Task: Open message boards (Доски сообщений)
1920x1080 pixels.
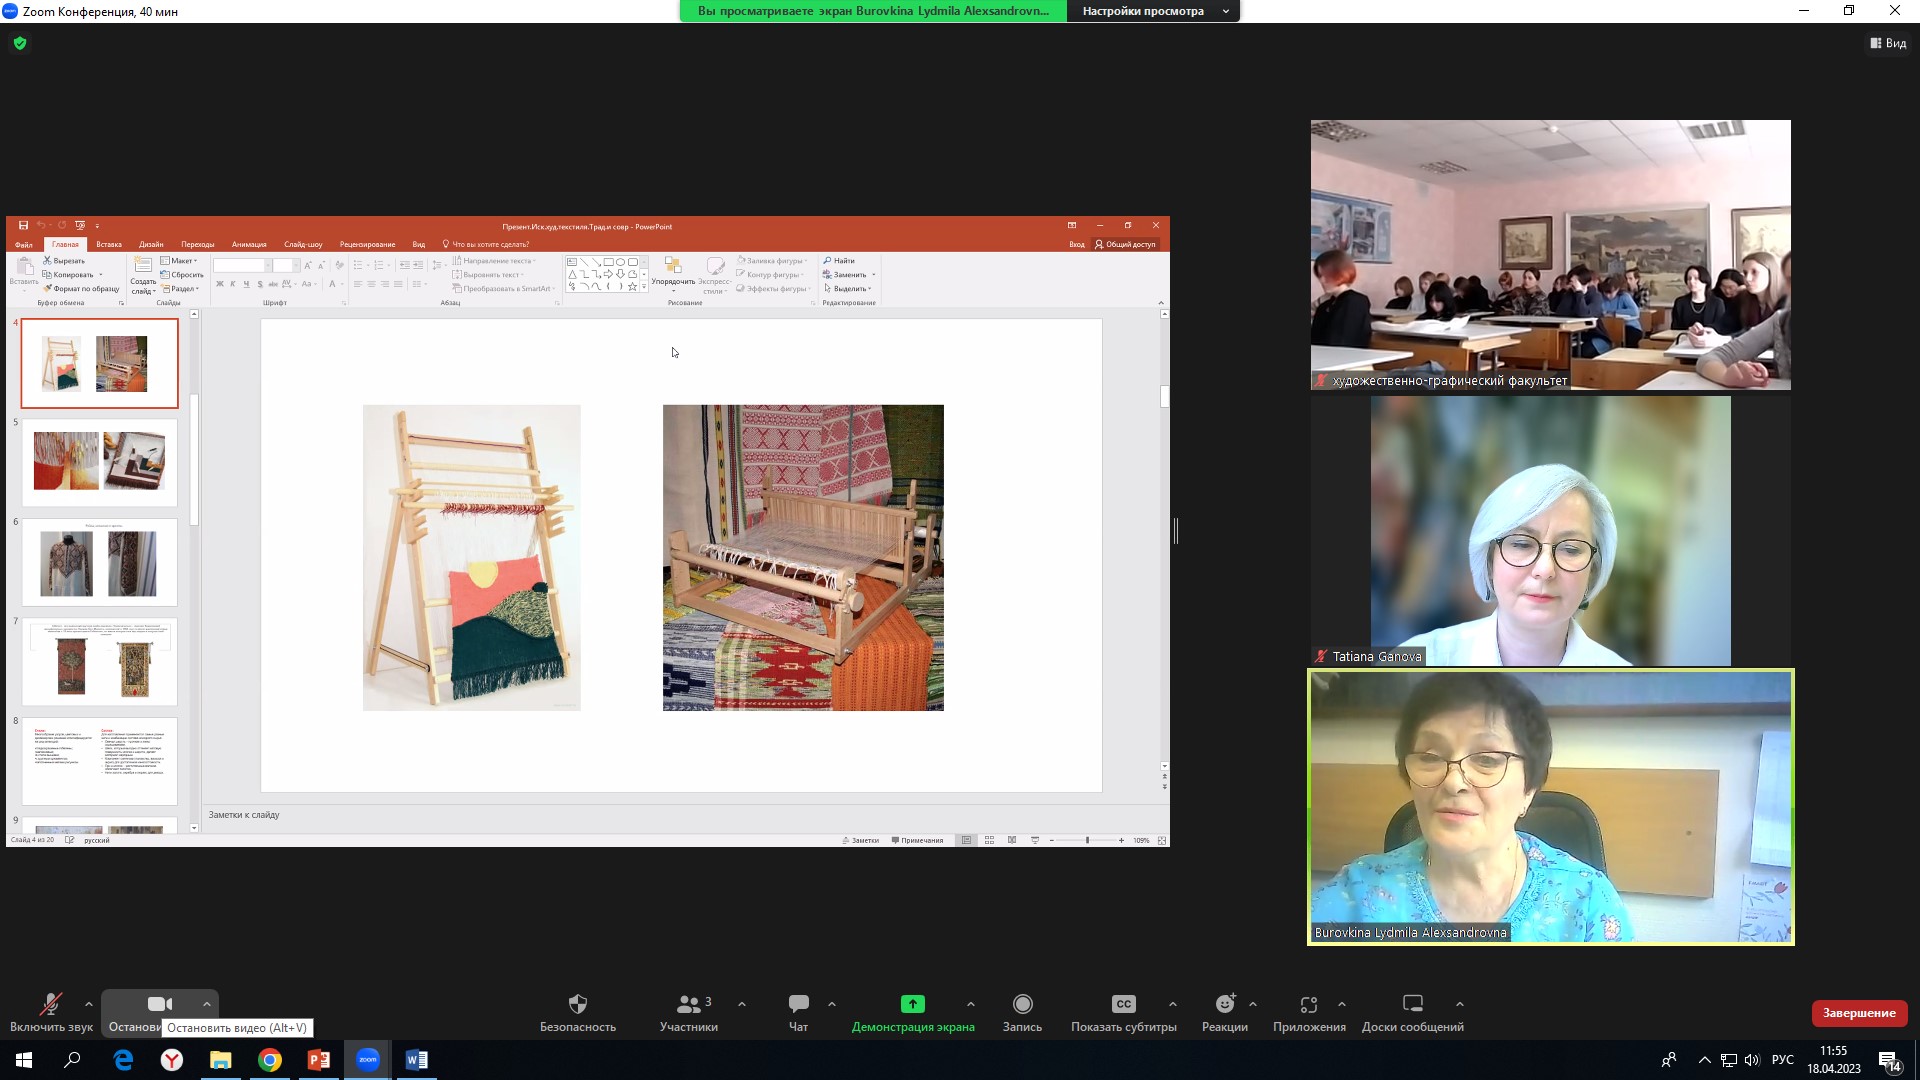Action: (x=1412, y=1004)
